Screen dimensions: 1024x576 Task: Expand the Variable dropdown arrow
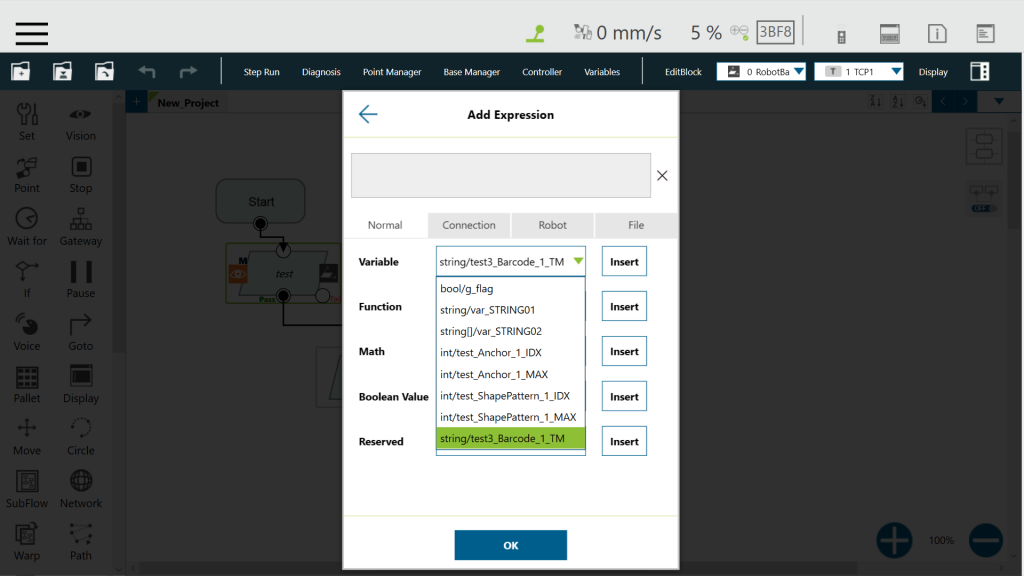pos(578,262)
